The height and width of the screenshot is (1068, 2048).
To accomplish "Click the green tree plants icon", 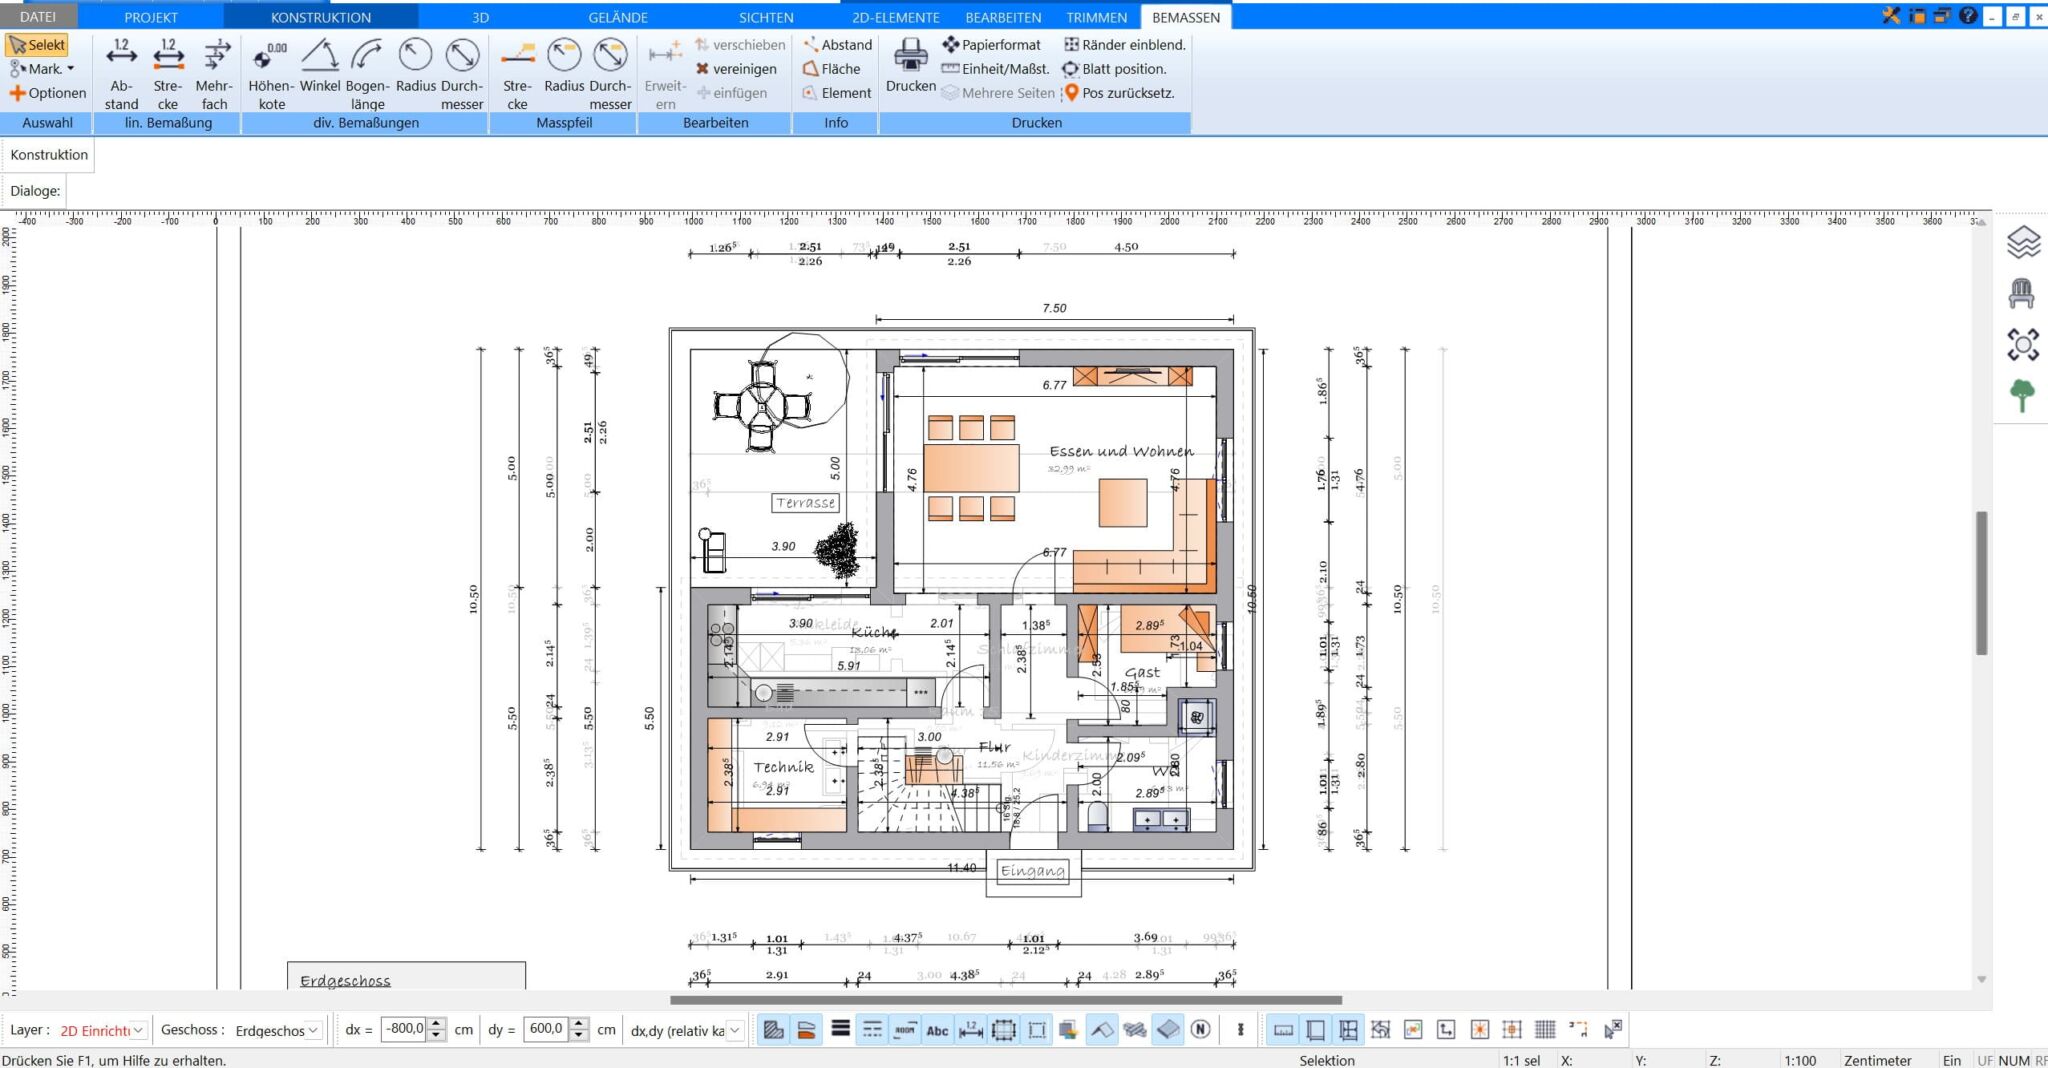I will (2022, 396).
